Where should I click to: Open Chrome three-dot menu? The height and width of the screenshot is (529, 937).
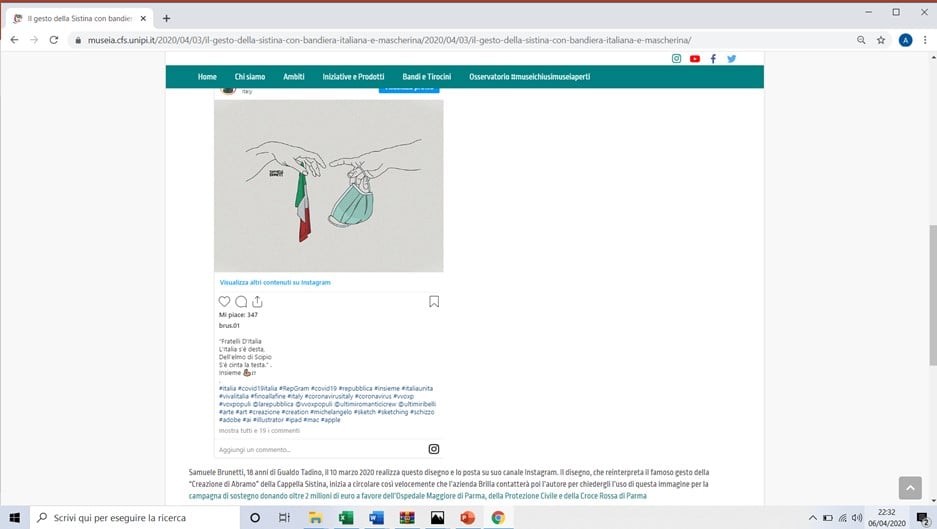click(925, 40)
